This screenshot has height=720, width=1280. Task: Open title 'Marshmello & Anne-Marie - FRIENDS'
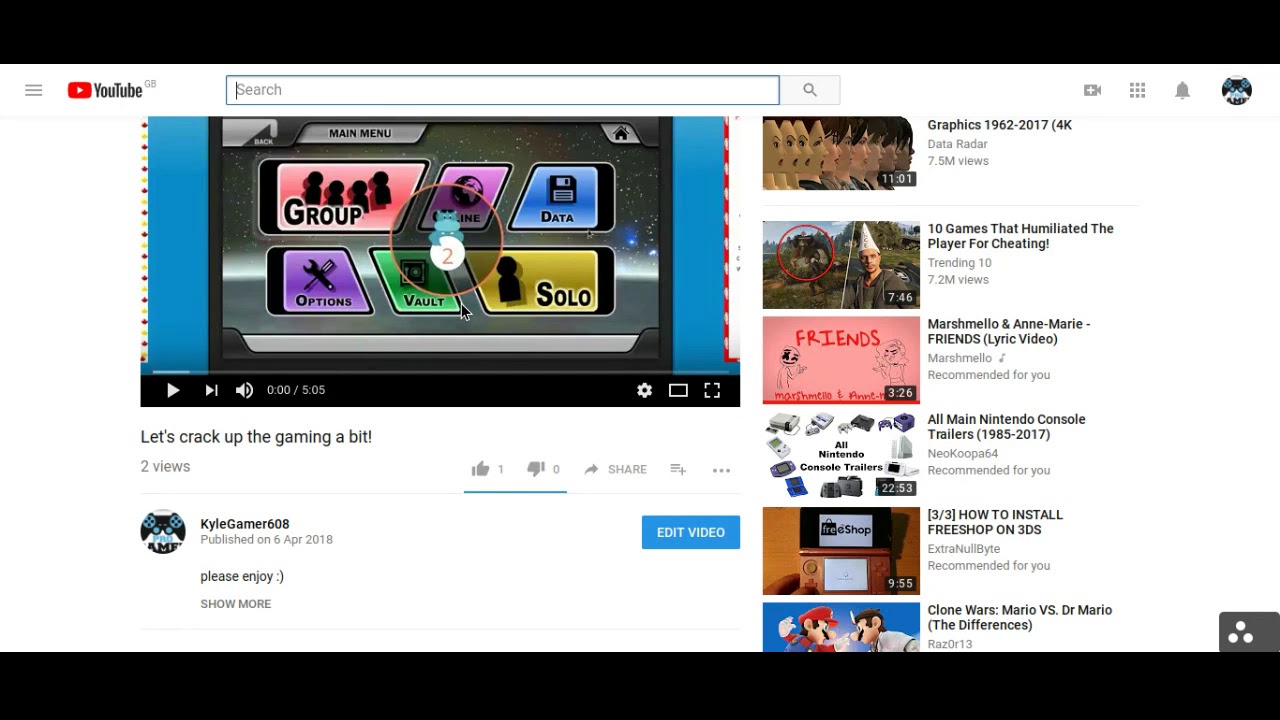tap(1009, 331)
